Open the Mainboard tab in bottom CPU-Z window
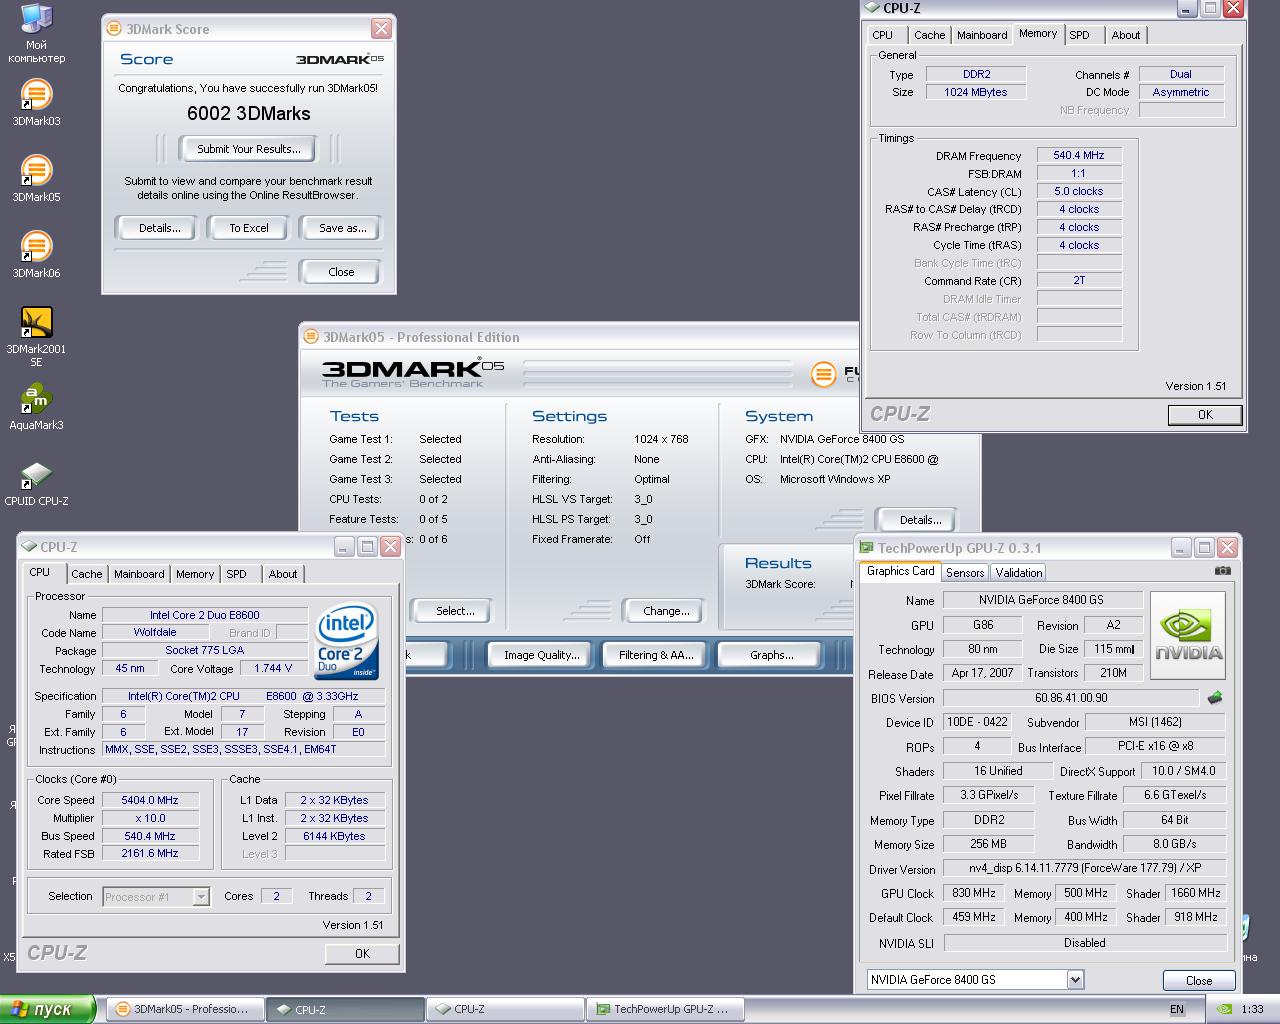This screenshot has width=1280, height=1024. (x=139, y=574)
